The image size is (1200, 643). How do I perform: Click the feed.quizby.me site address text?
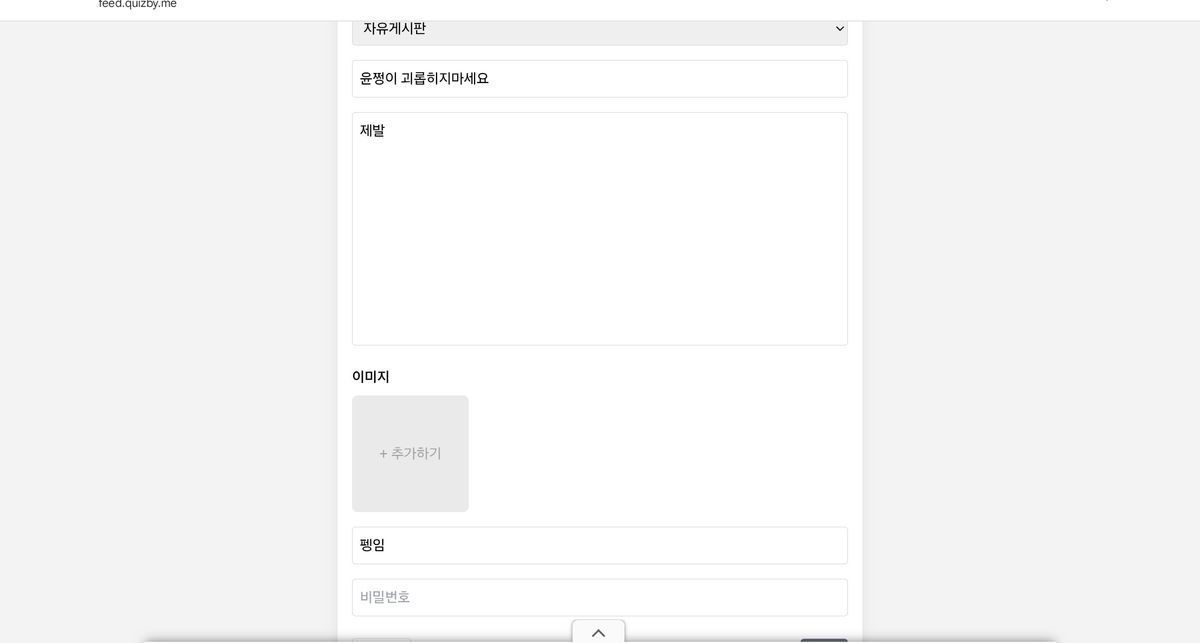tap(138, 4)
